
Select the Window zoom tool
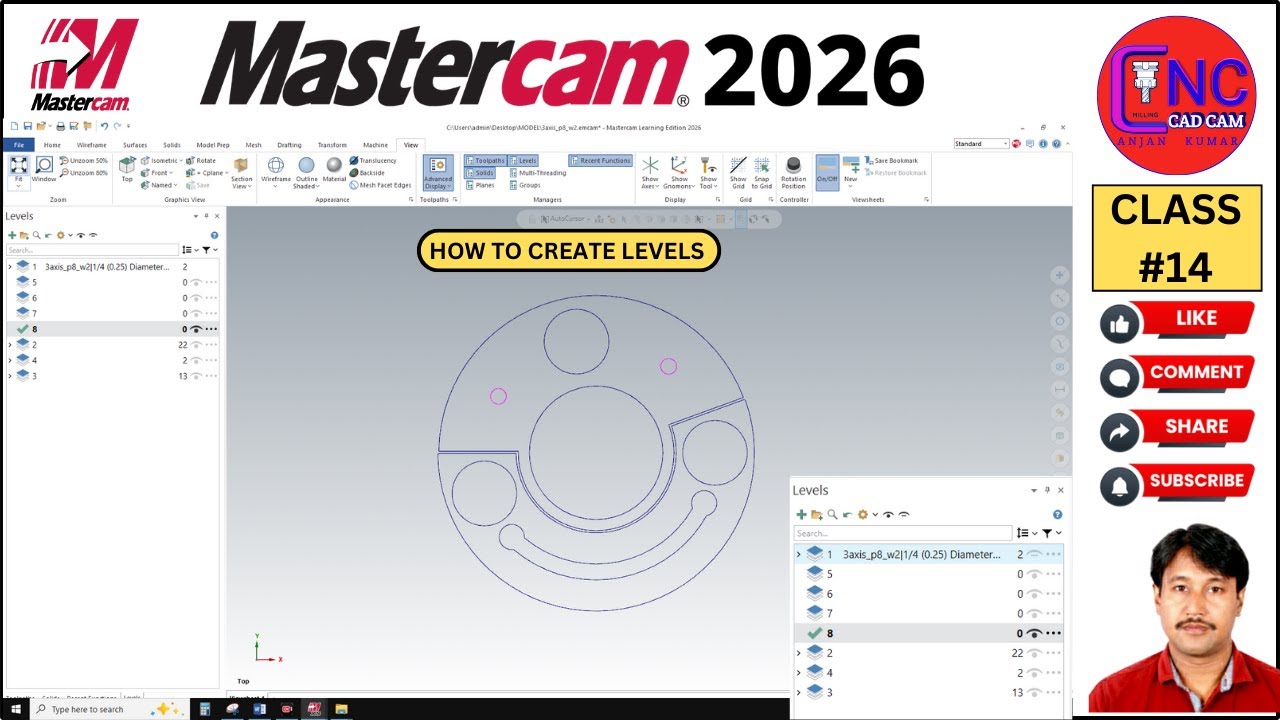(44, 168)
